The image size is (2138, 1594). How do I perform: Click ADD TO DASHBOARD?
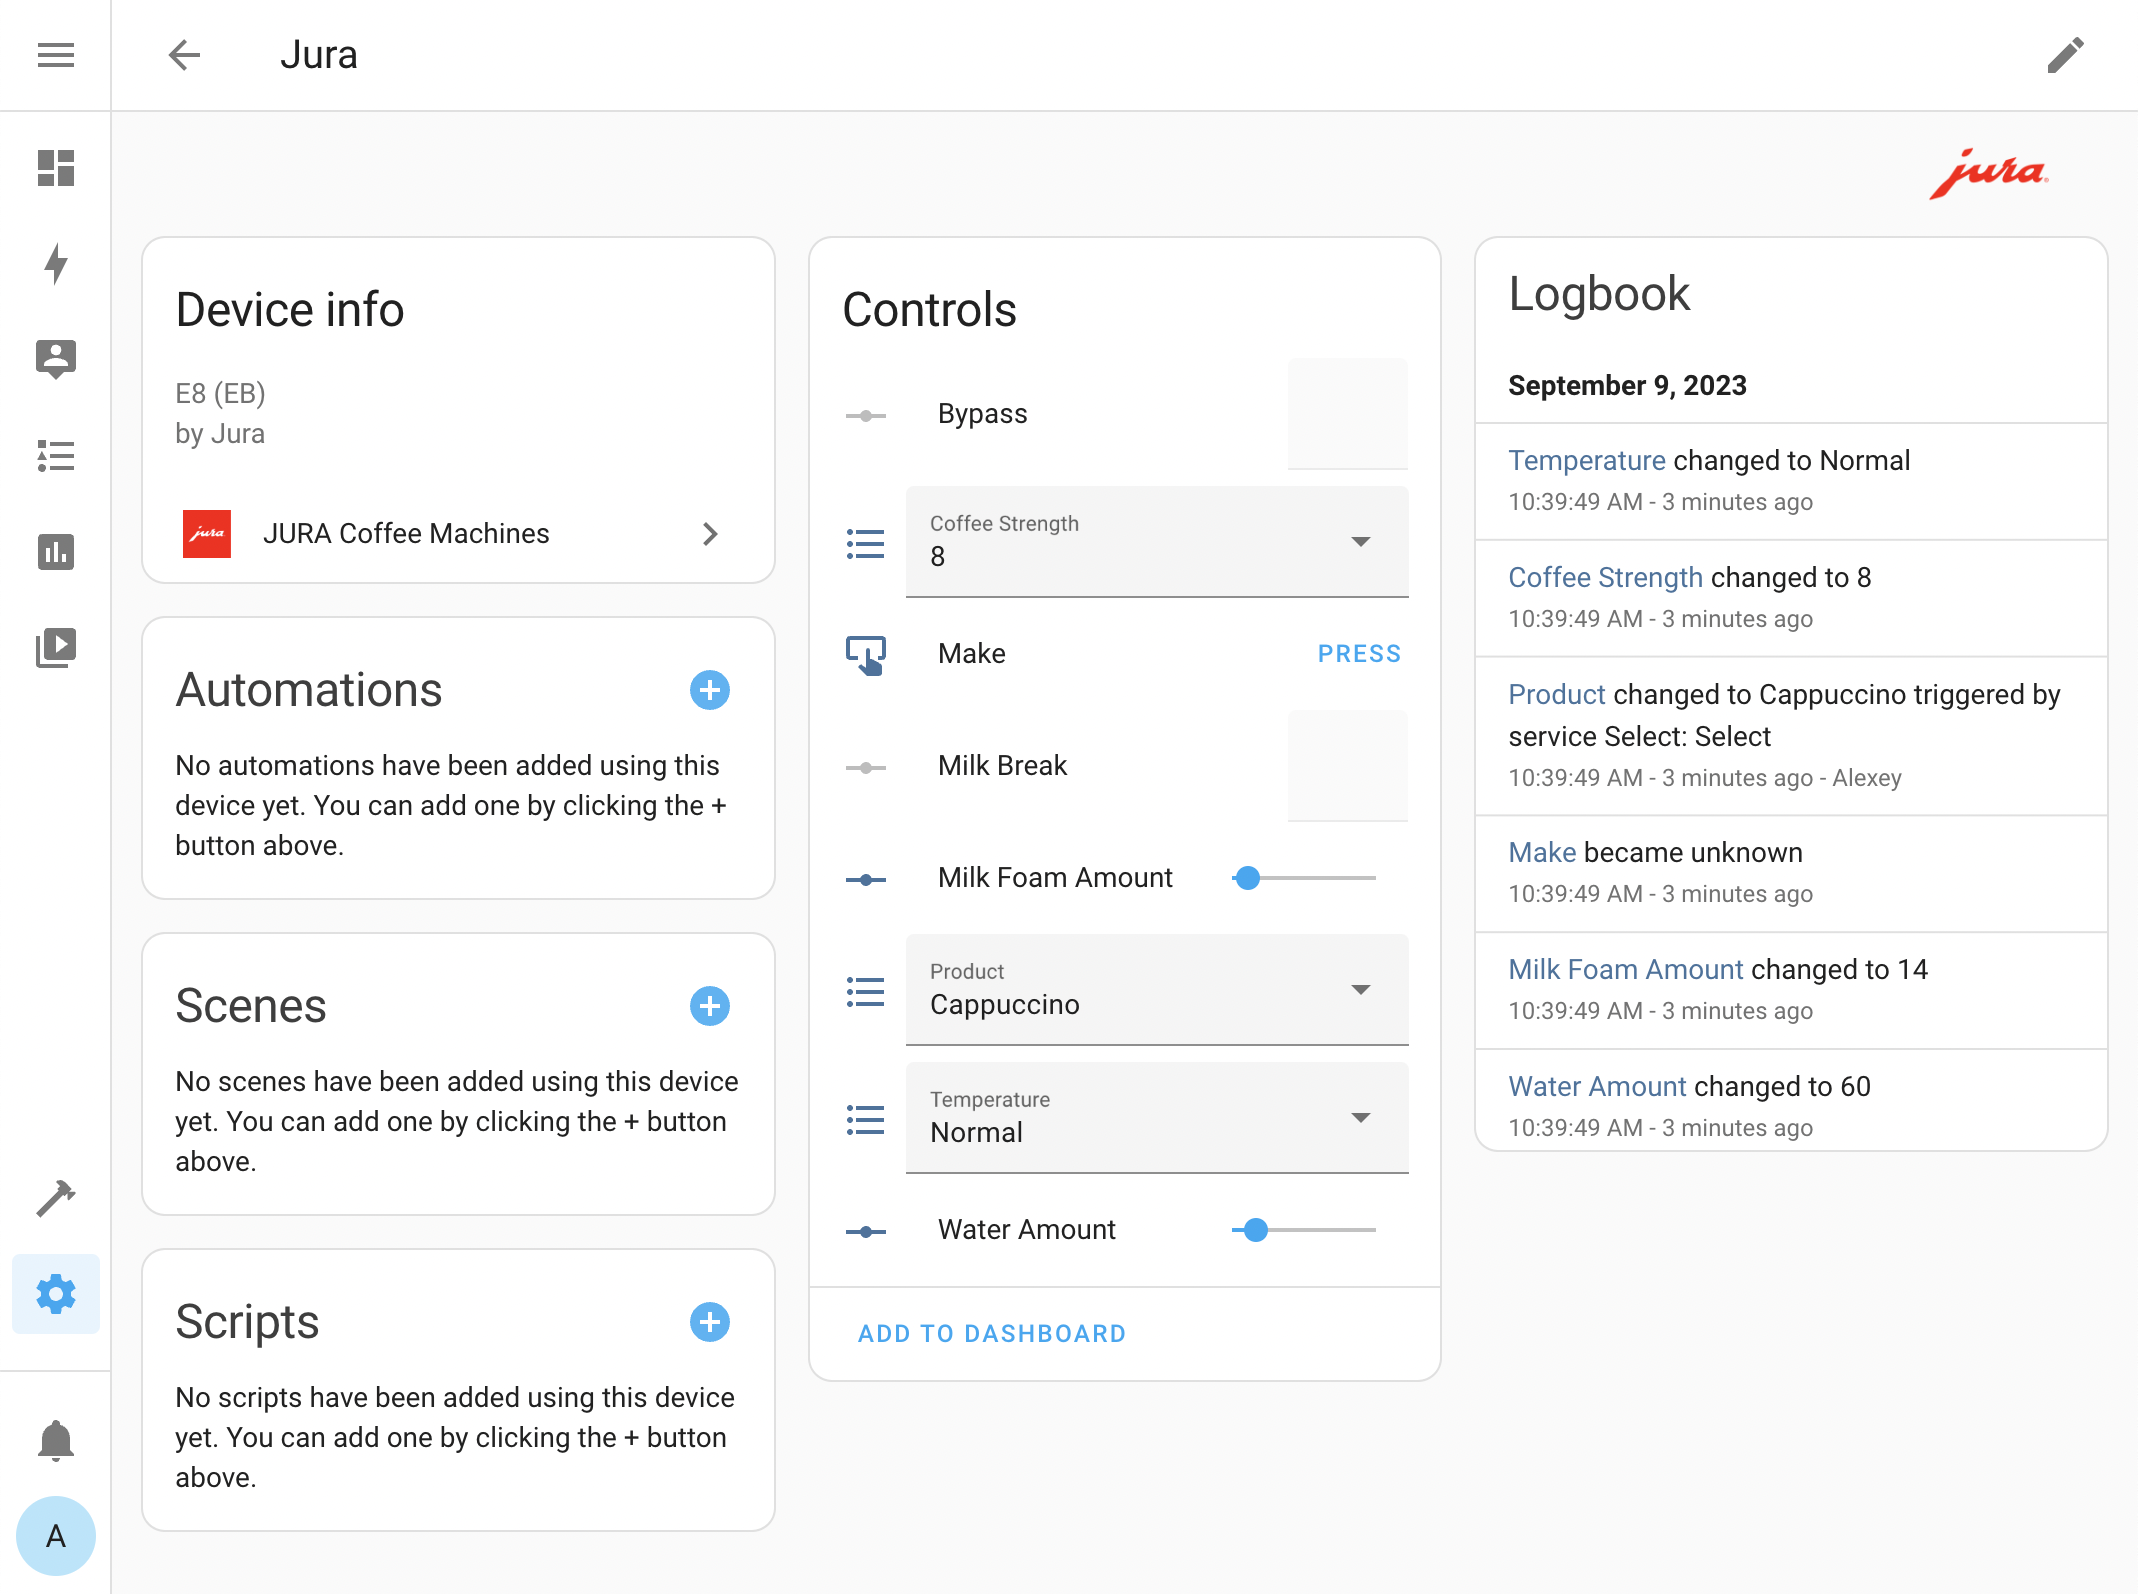pos(991,1333)
